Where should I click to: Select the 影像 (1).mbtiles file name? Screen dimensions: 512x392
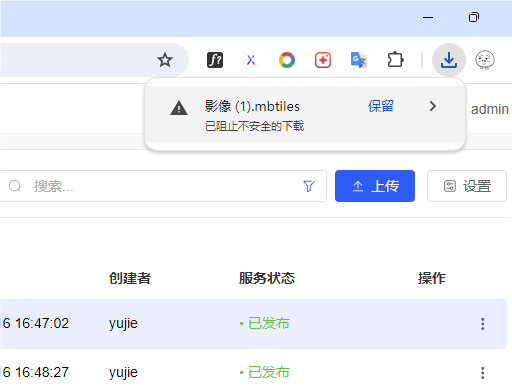click(x=252, y=106)
